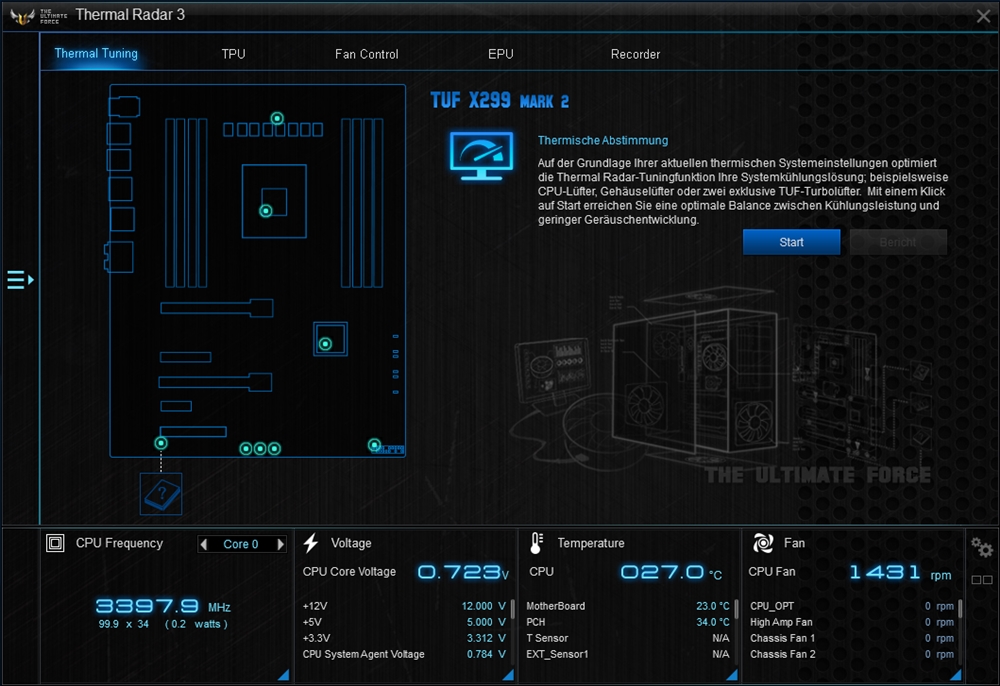
Task: Select the sensor marker at motherboard's bottom-right corner
Action: pos(374,445)
